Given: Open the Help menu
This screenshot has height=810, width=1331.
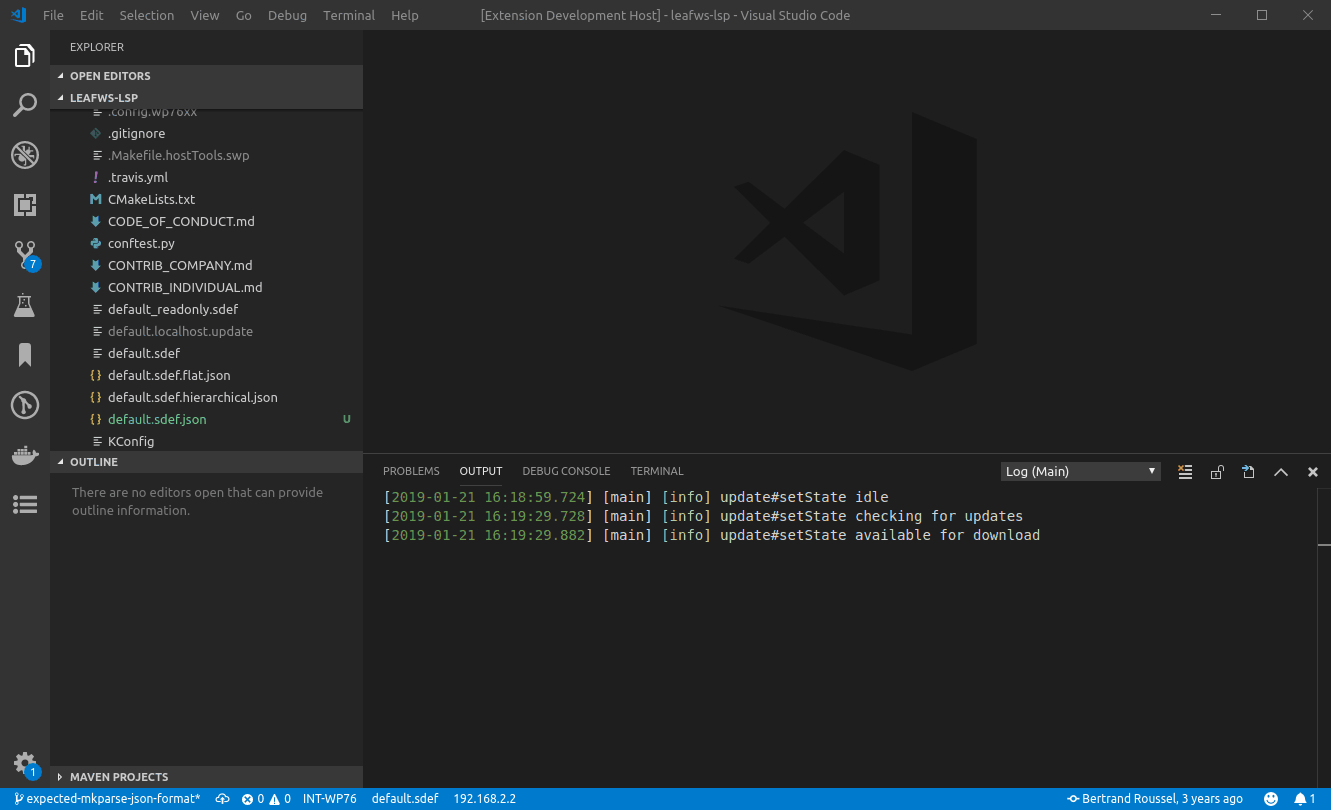Looking at the screenshot, I should 405,15.
